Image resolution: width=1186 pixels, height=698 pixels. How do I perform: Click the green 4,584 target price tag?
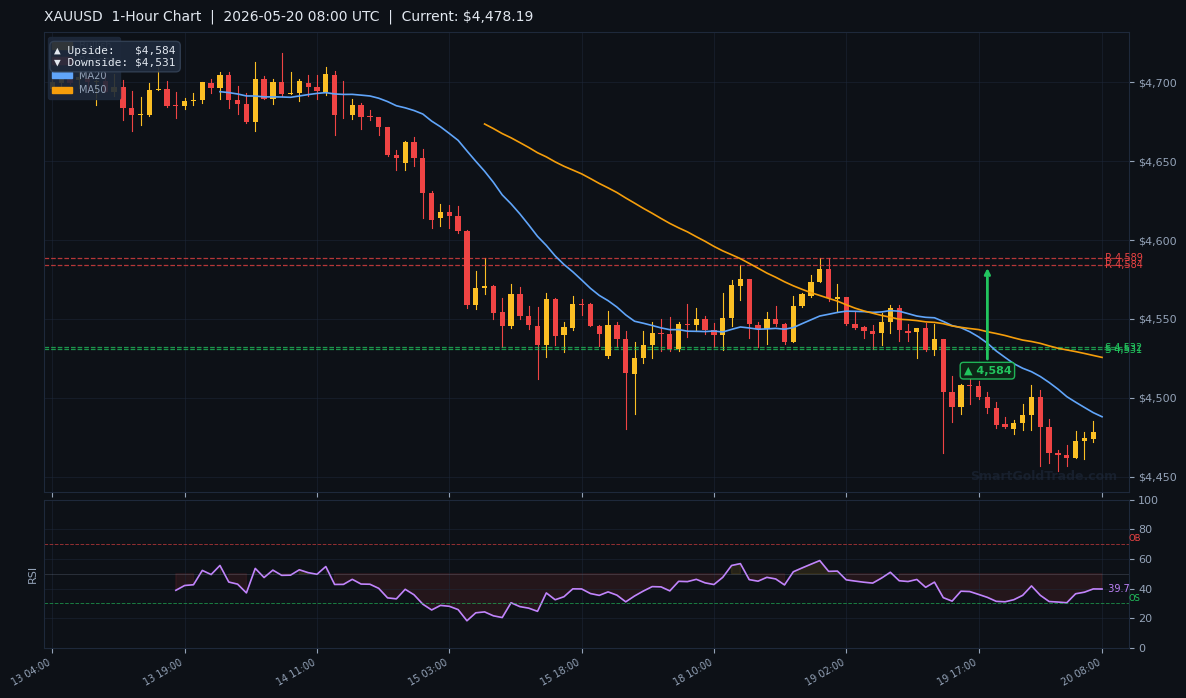[x=987, y=371]
